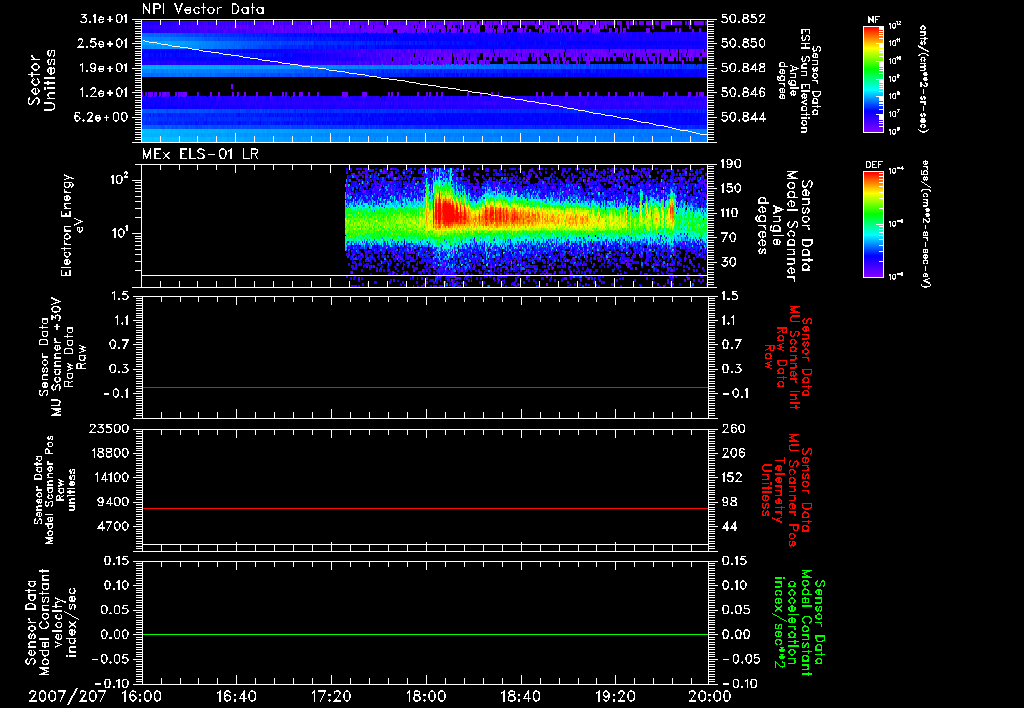1024x708 pixels.
Task: Click the "190" scanner angle tick value
Action: click(x=732, y=164)
